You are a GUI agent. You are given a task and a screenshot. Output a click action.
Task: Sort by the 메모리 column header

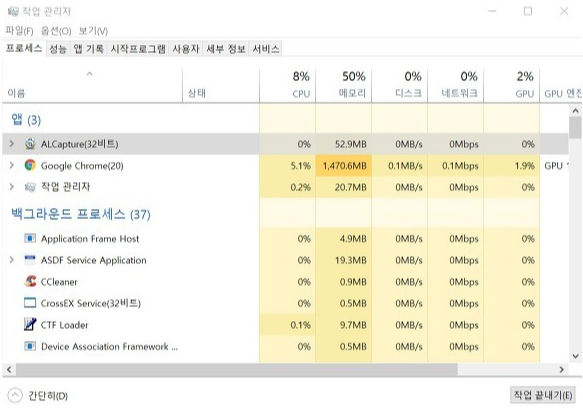(344, 86)
